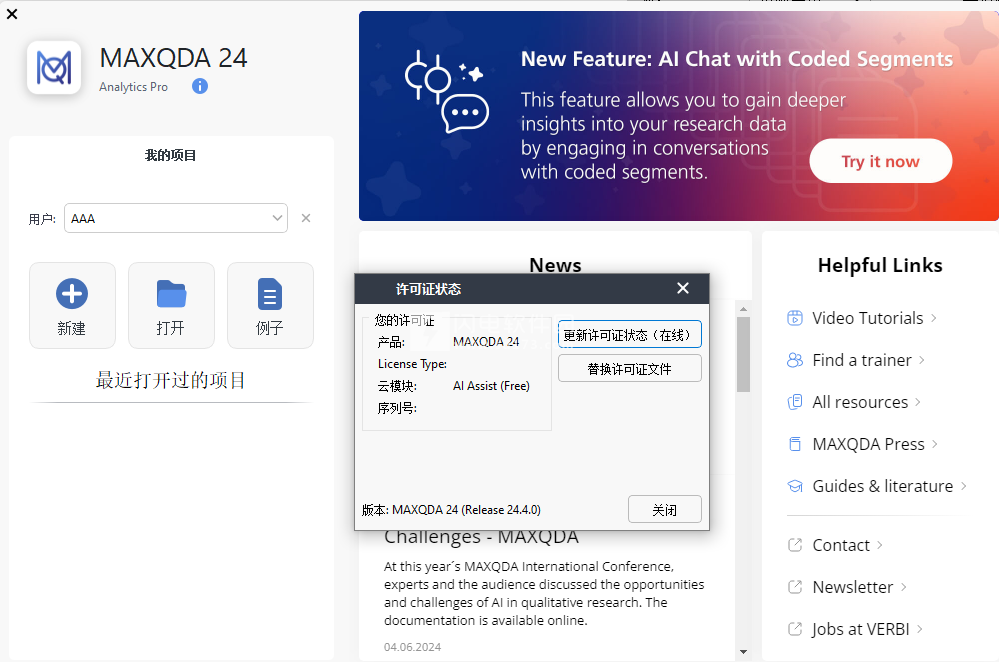Click the 产品 value MAXQDA 24 in the dialog
Viewport: 999px width, 662px height.
click(485, 342)
